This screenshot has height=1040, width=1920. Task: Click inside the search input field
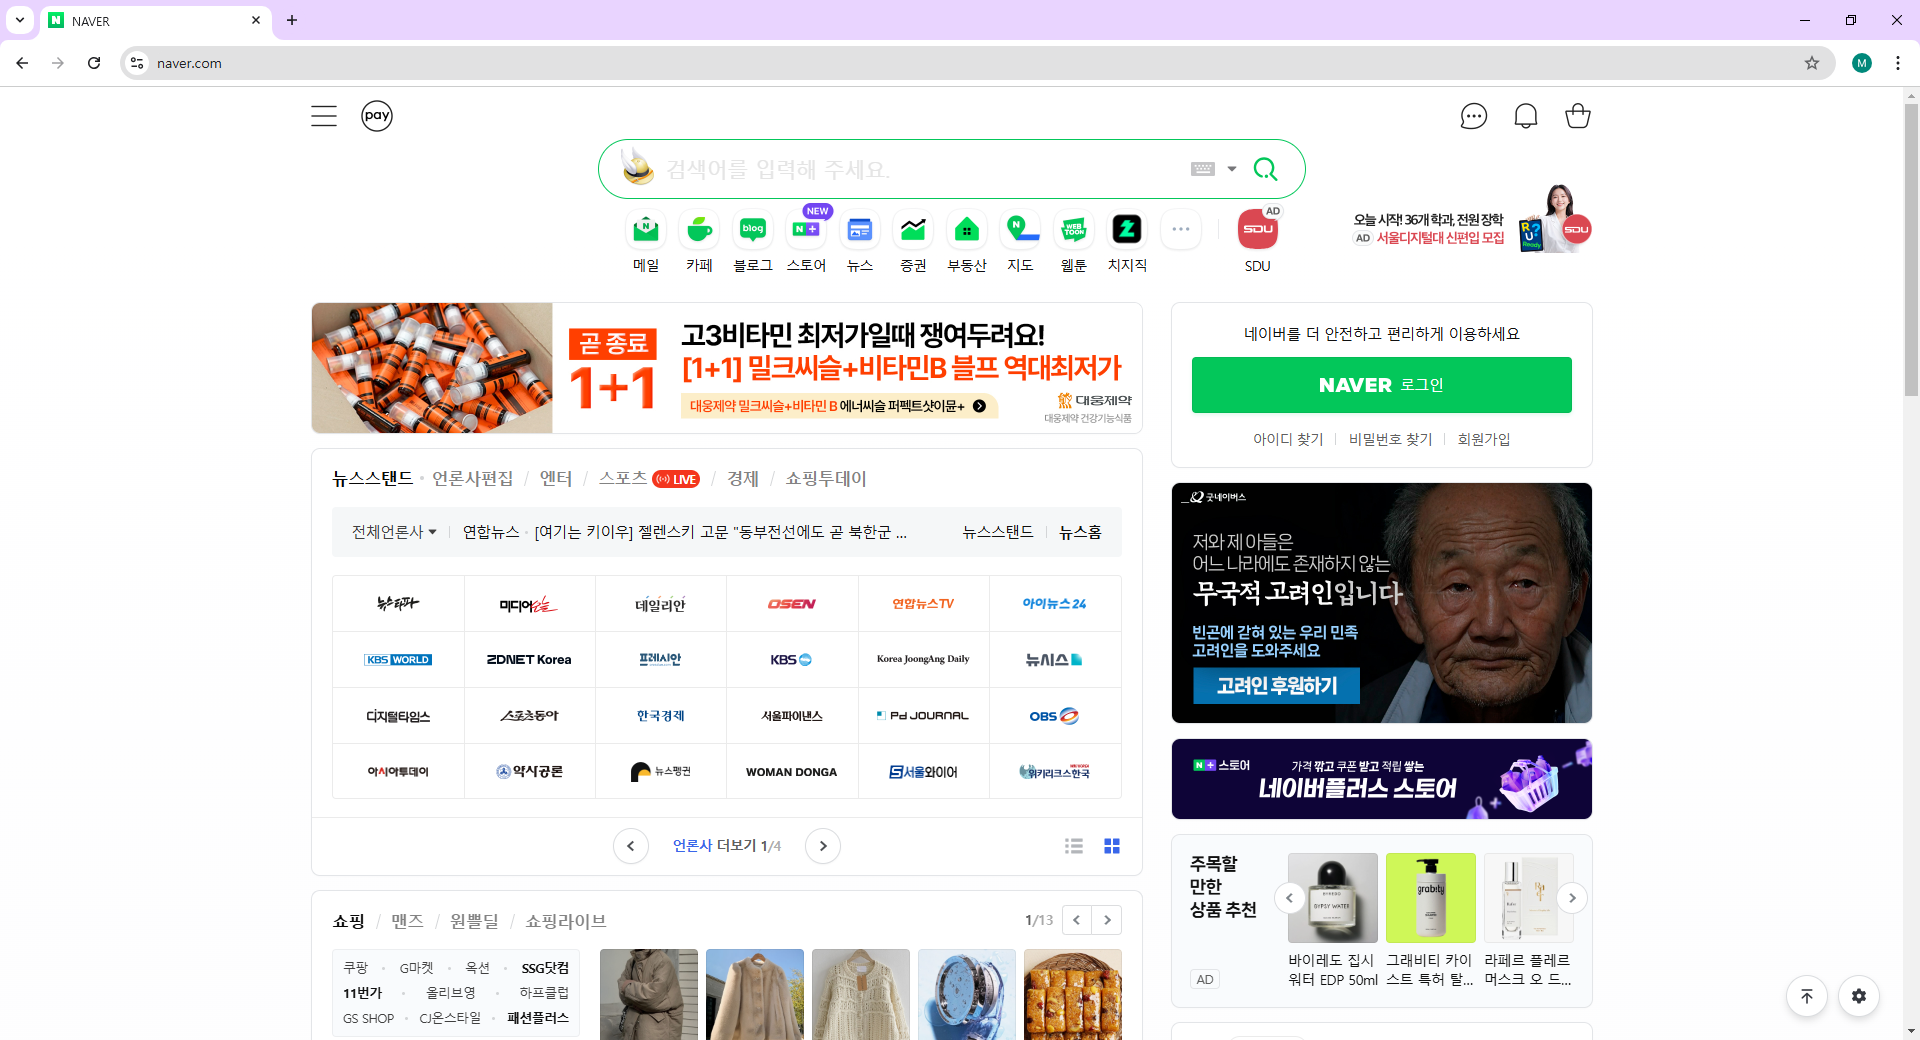tap(900, 168)
